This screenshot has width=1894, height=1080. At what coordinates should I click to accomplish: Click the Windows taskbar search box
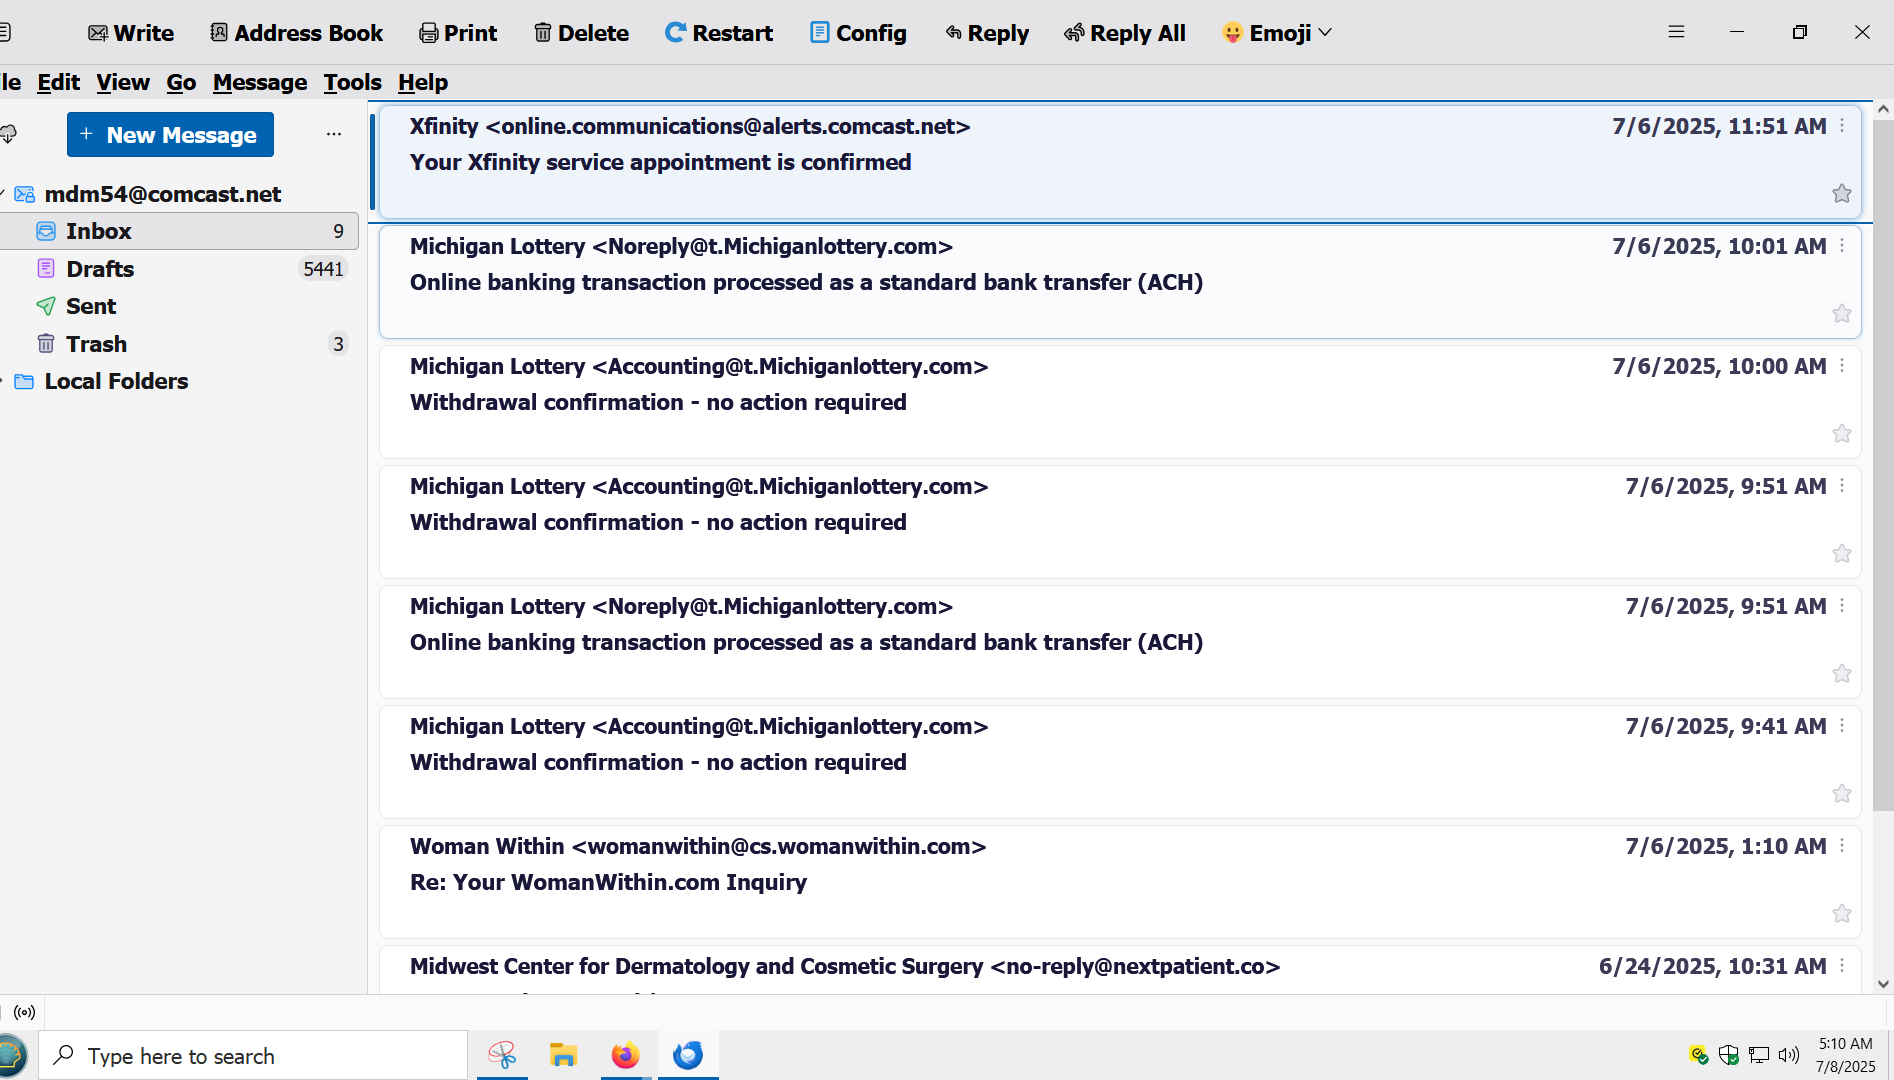[253, 1056]
